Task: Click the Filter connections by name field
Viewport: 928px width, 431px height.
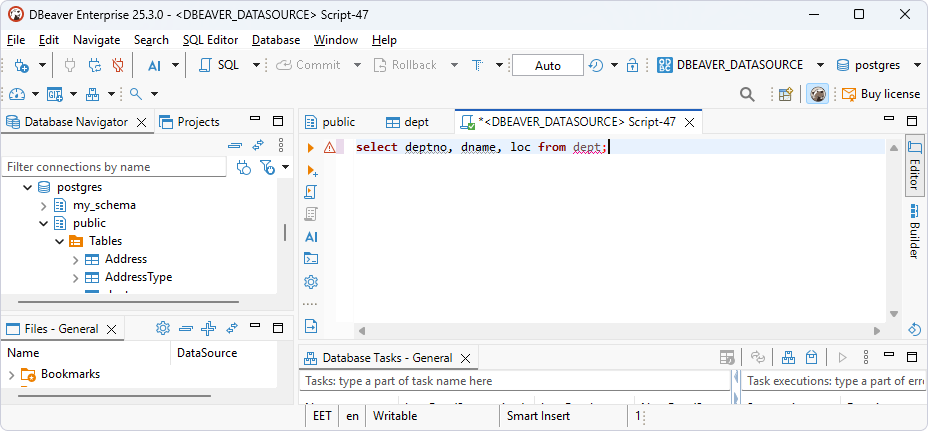Action: pos(114,167)
